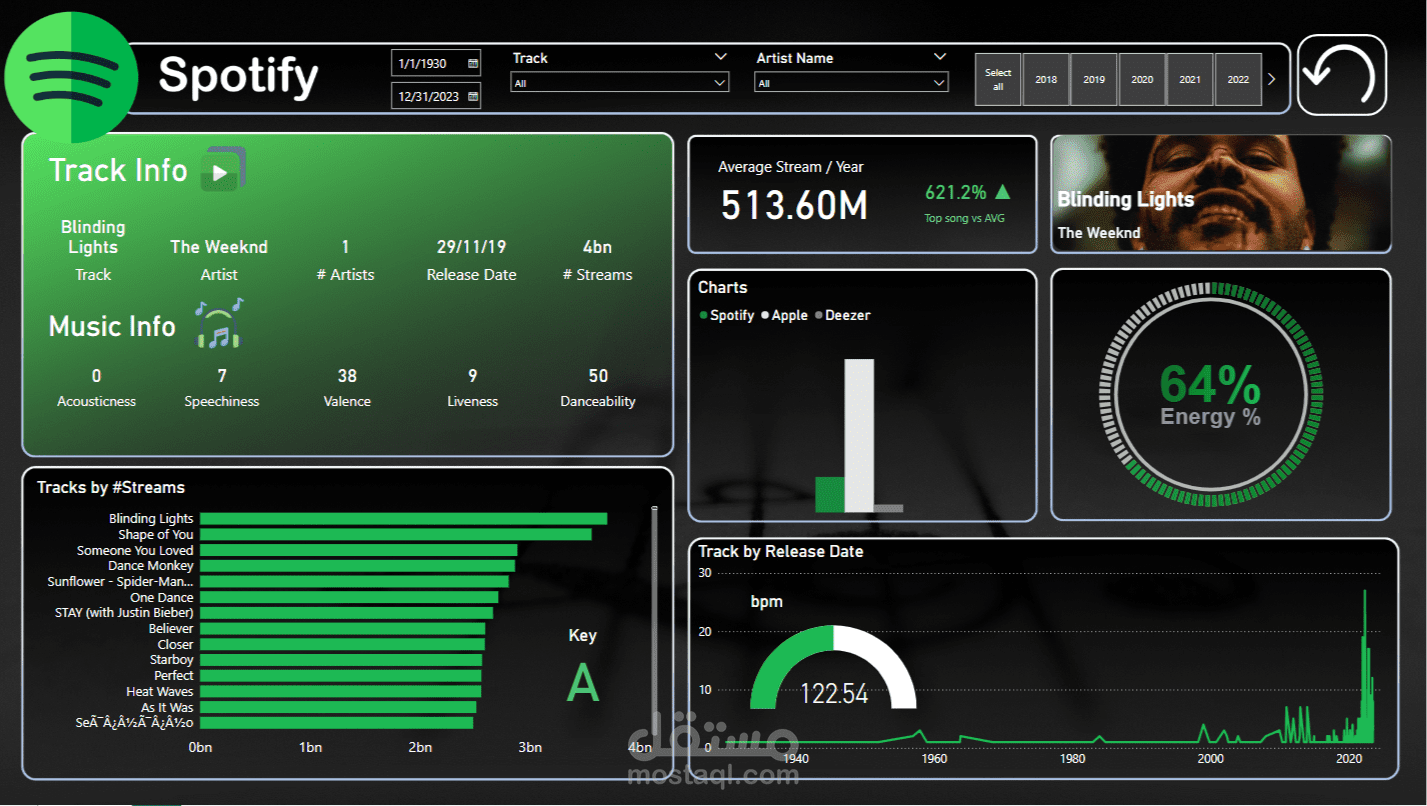This screenshot has height=806, width=1427.
Task: Click the white Apple chart bar
Action: (x=859, y=435)
